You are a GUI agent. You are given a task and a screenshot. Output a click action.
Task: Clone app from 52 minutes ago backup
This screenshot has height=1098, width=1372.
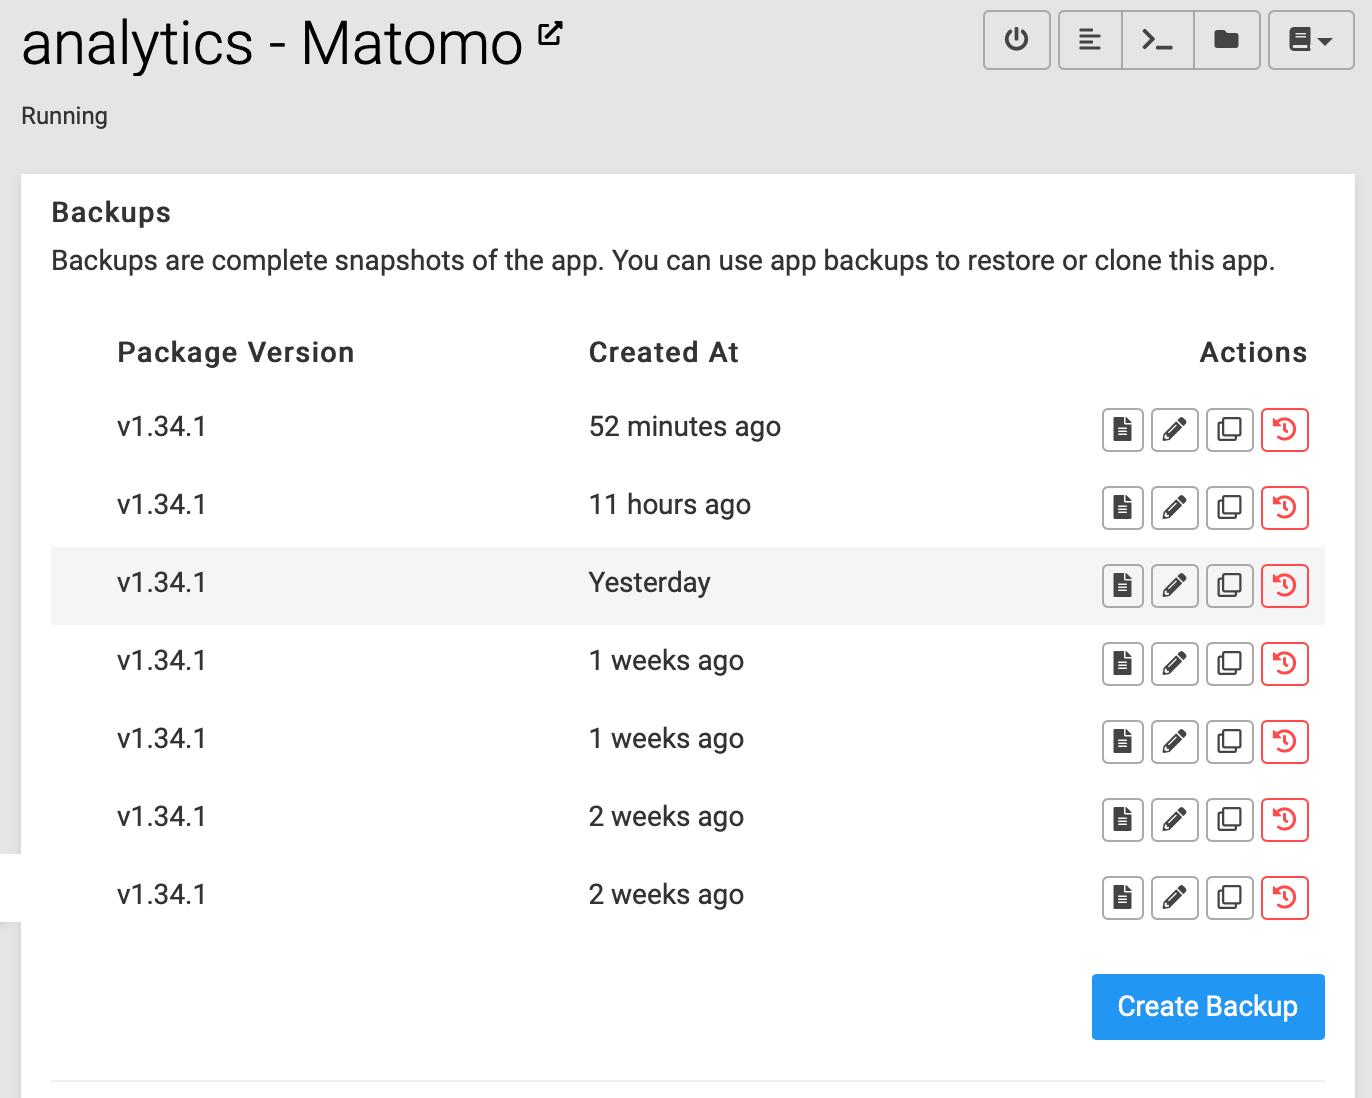coord(1230,430)
